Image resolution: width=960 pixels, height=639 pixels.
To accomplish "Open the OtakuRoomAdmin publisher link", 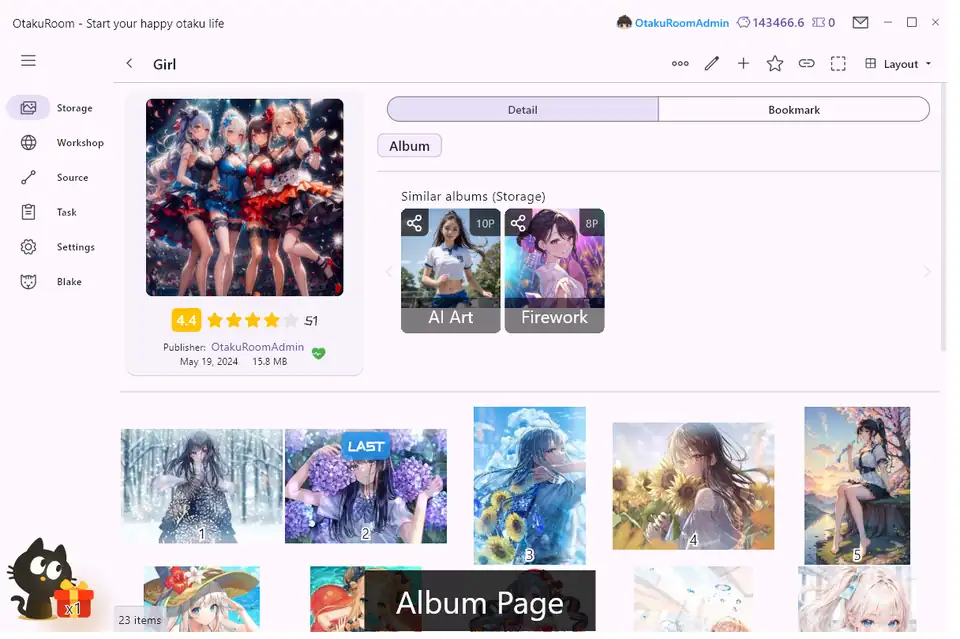I will pos(257,347).
